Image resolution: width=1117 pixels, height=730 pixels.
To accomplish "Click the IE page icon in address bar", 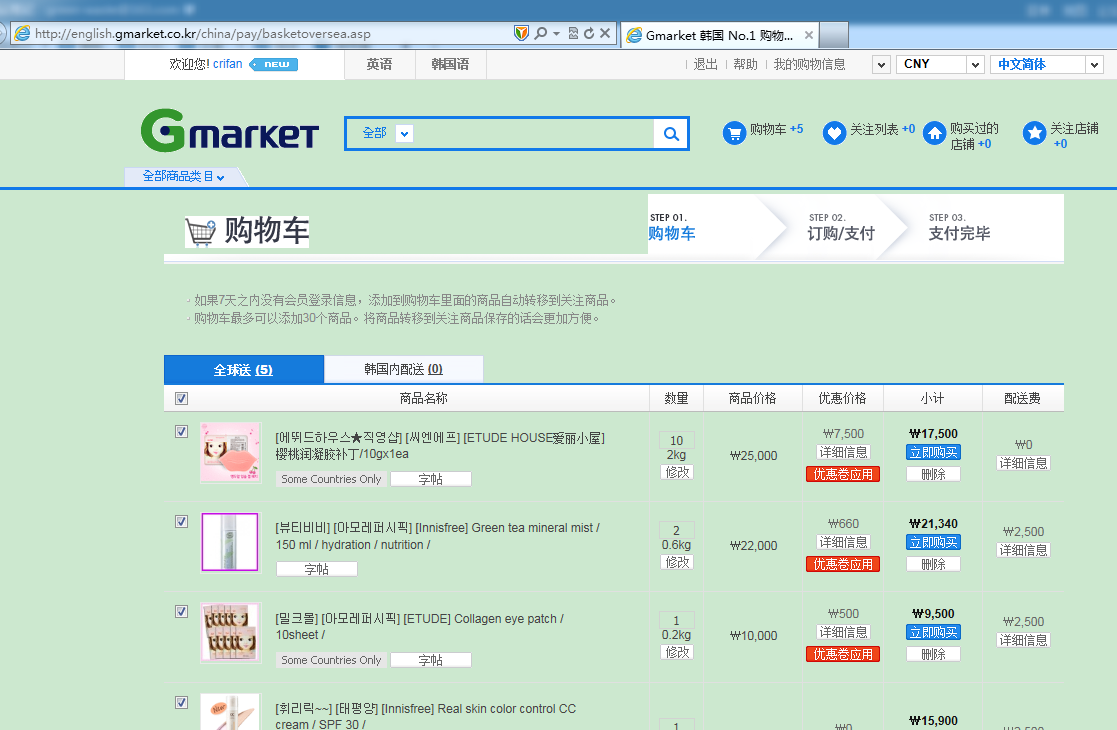I will pyautogui.click(x=23, y=33).
